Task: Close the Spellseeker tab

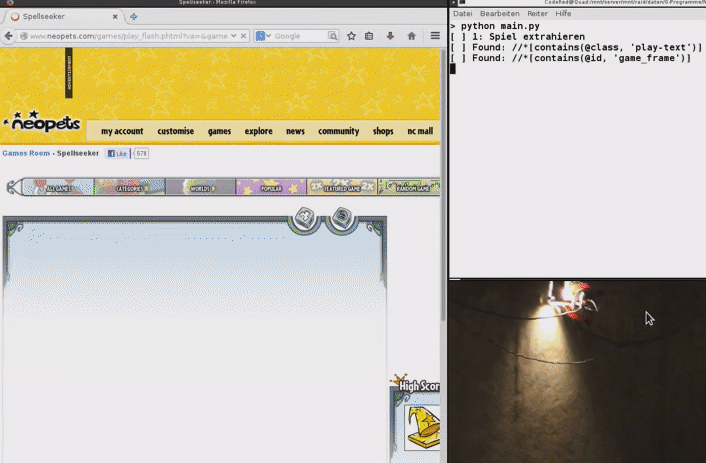Action: [x=117, y=17]
